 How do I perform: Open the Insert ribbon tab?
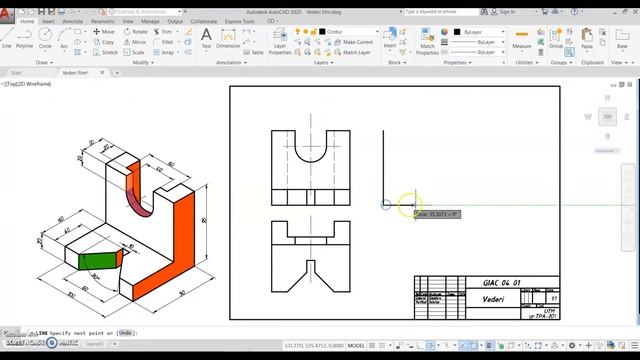(48, 21)
